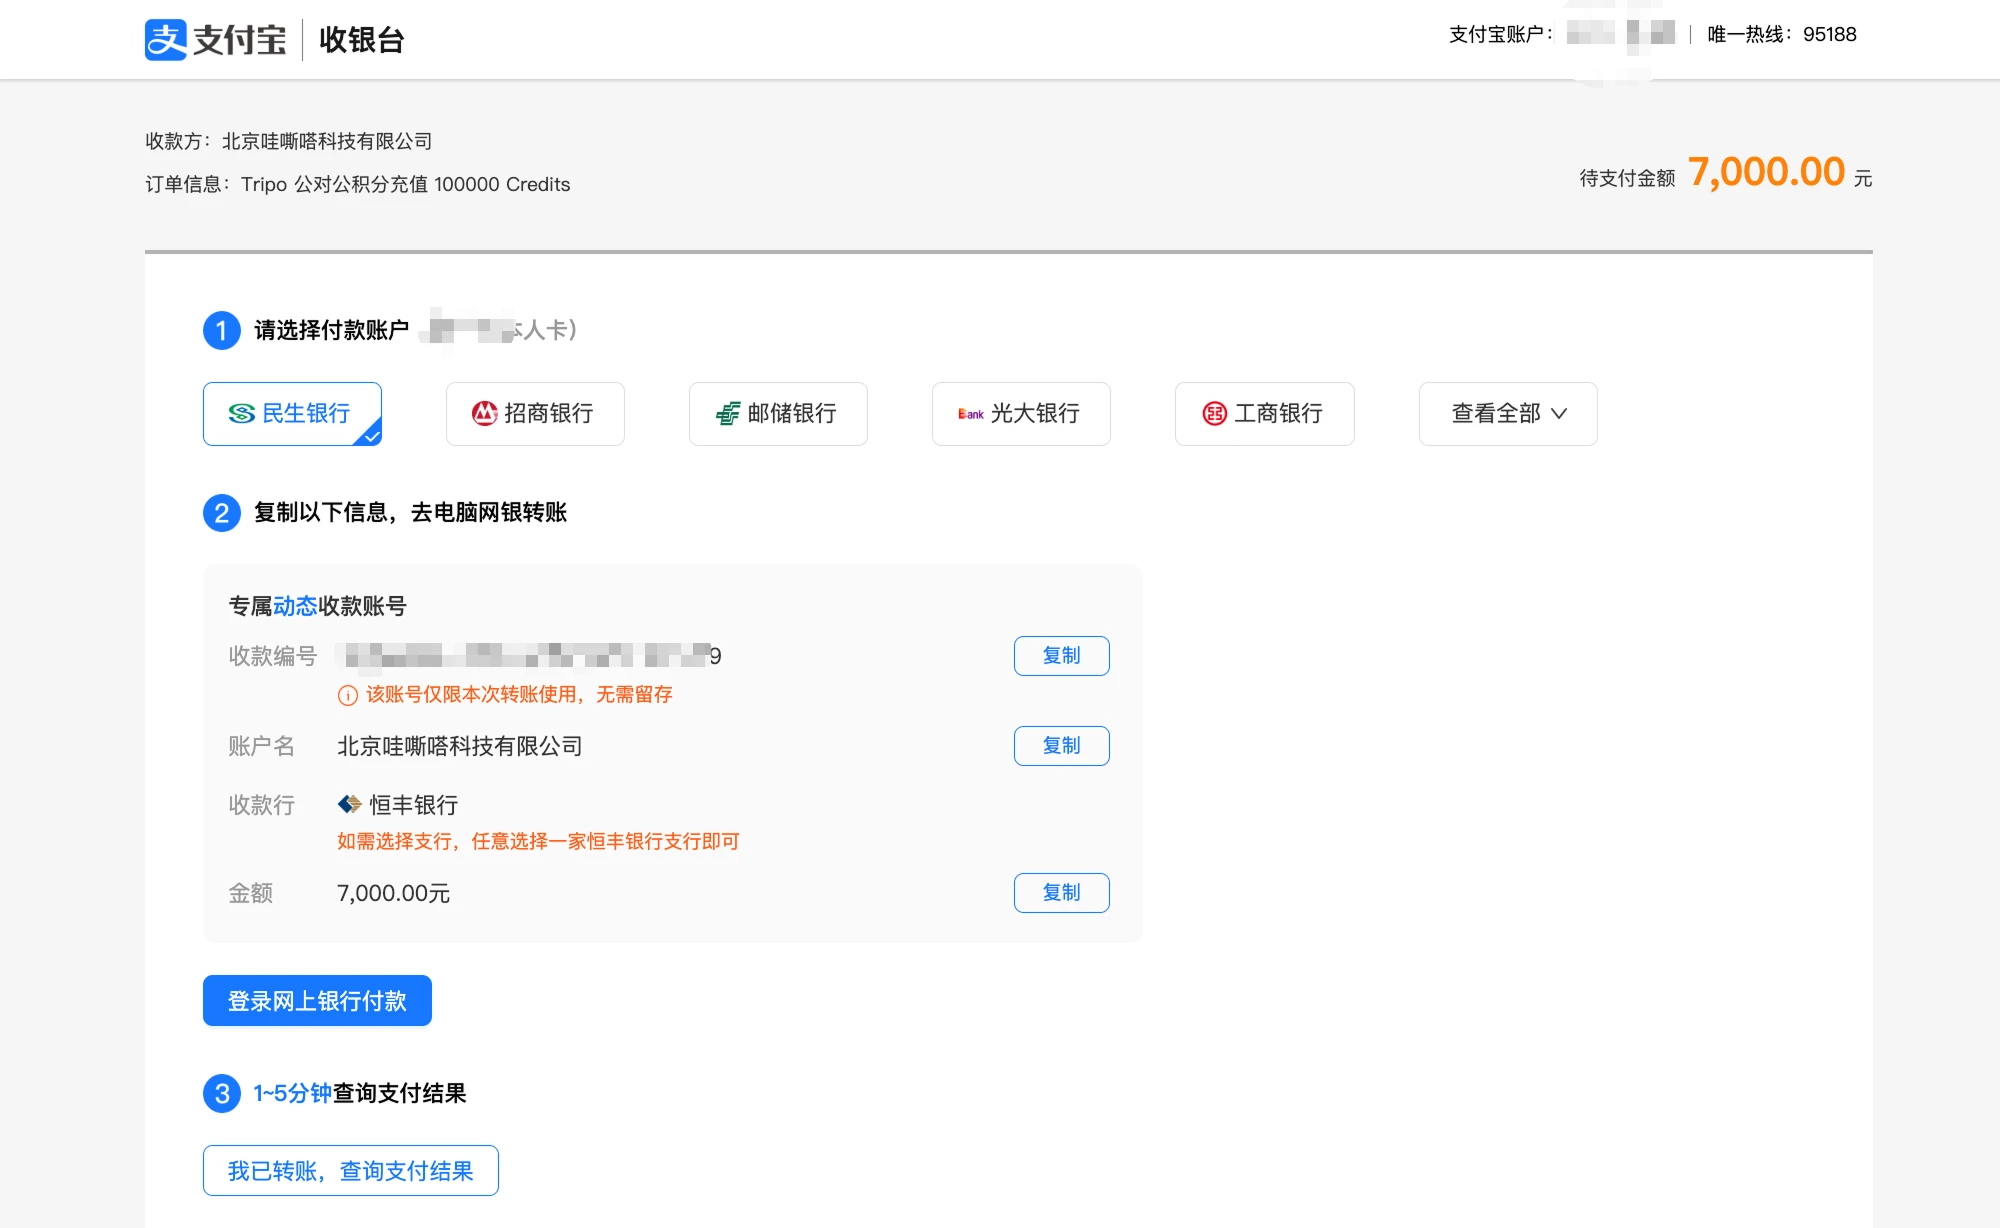2000x1228 pixels.
Task: Click the 收款行 field label
Action: [x=262, y=805]
